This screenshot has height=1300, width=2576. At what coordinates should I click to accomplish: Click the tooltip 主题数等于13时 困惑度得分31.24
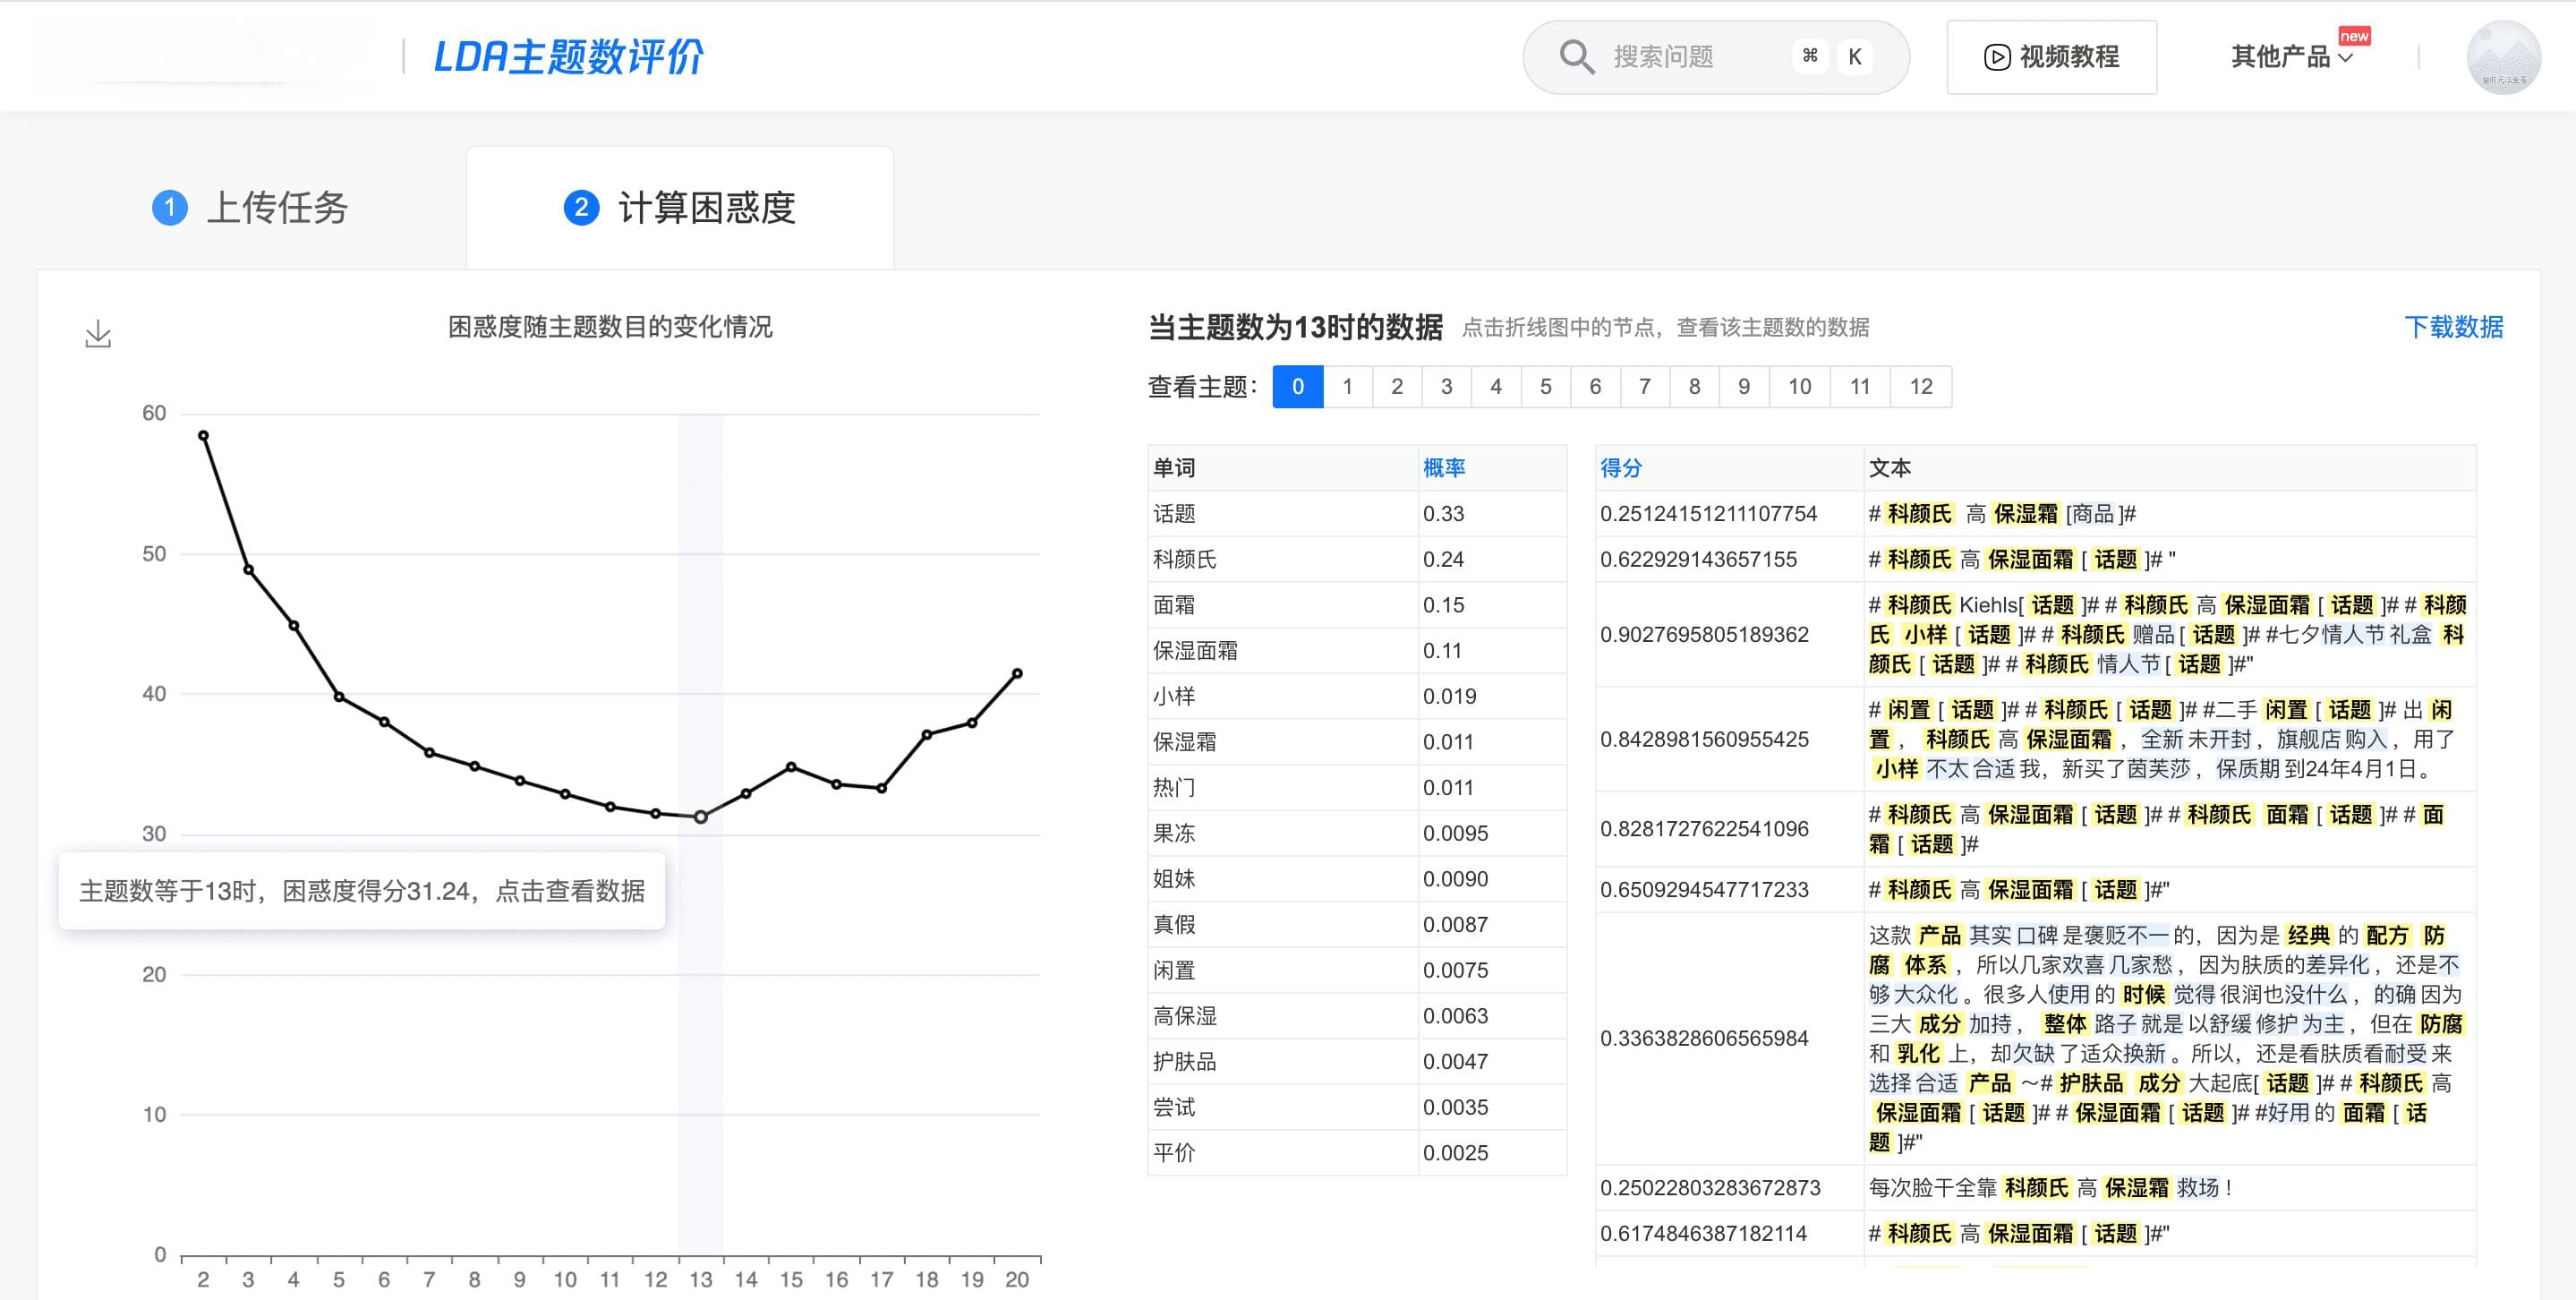[362, 891]
